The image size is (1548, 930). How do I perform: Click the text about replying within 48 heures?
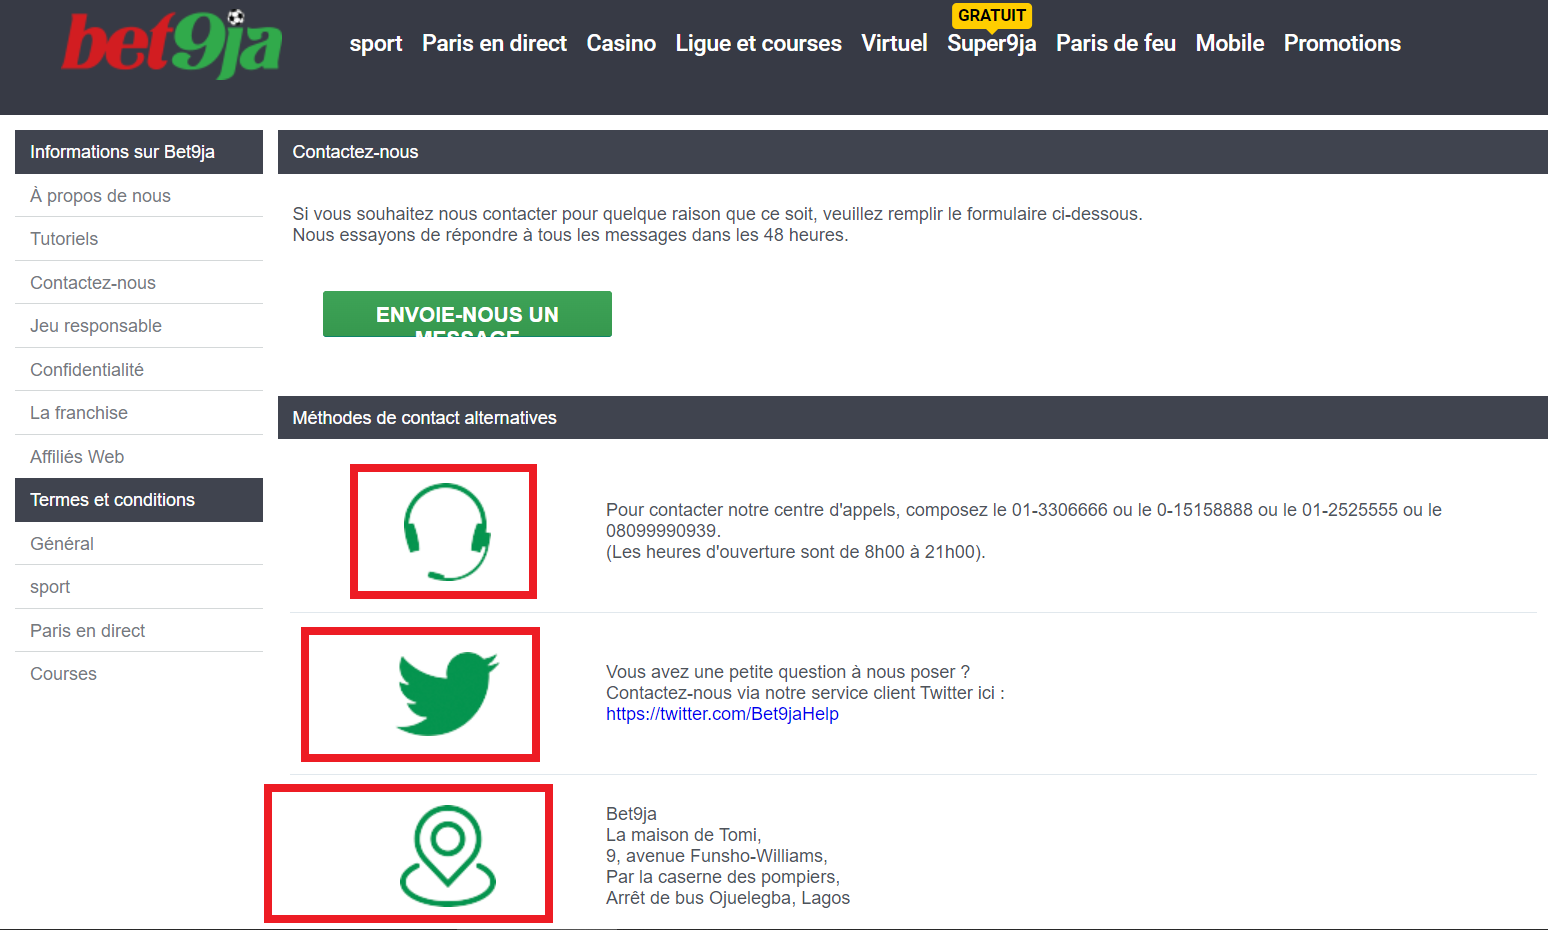pyautogui.click(x=570, y=235)
